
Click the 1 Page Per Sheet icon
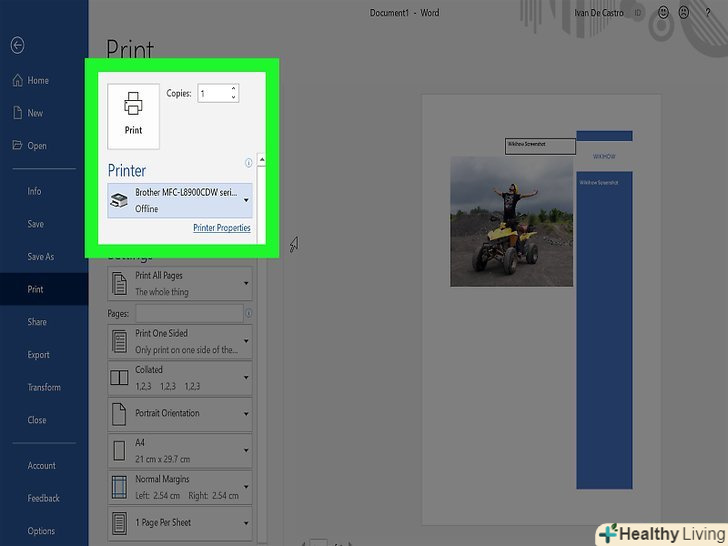(119, 523)
